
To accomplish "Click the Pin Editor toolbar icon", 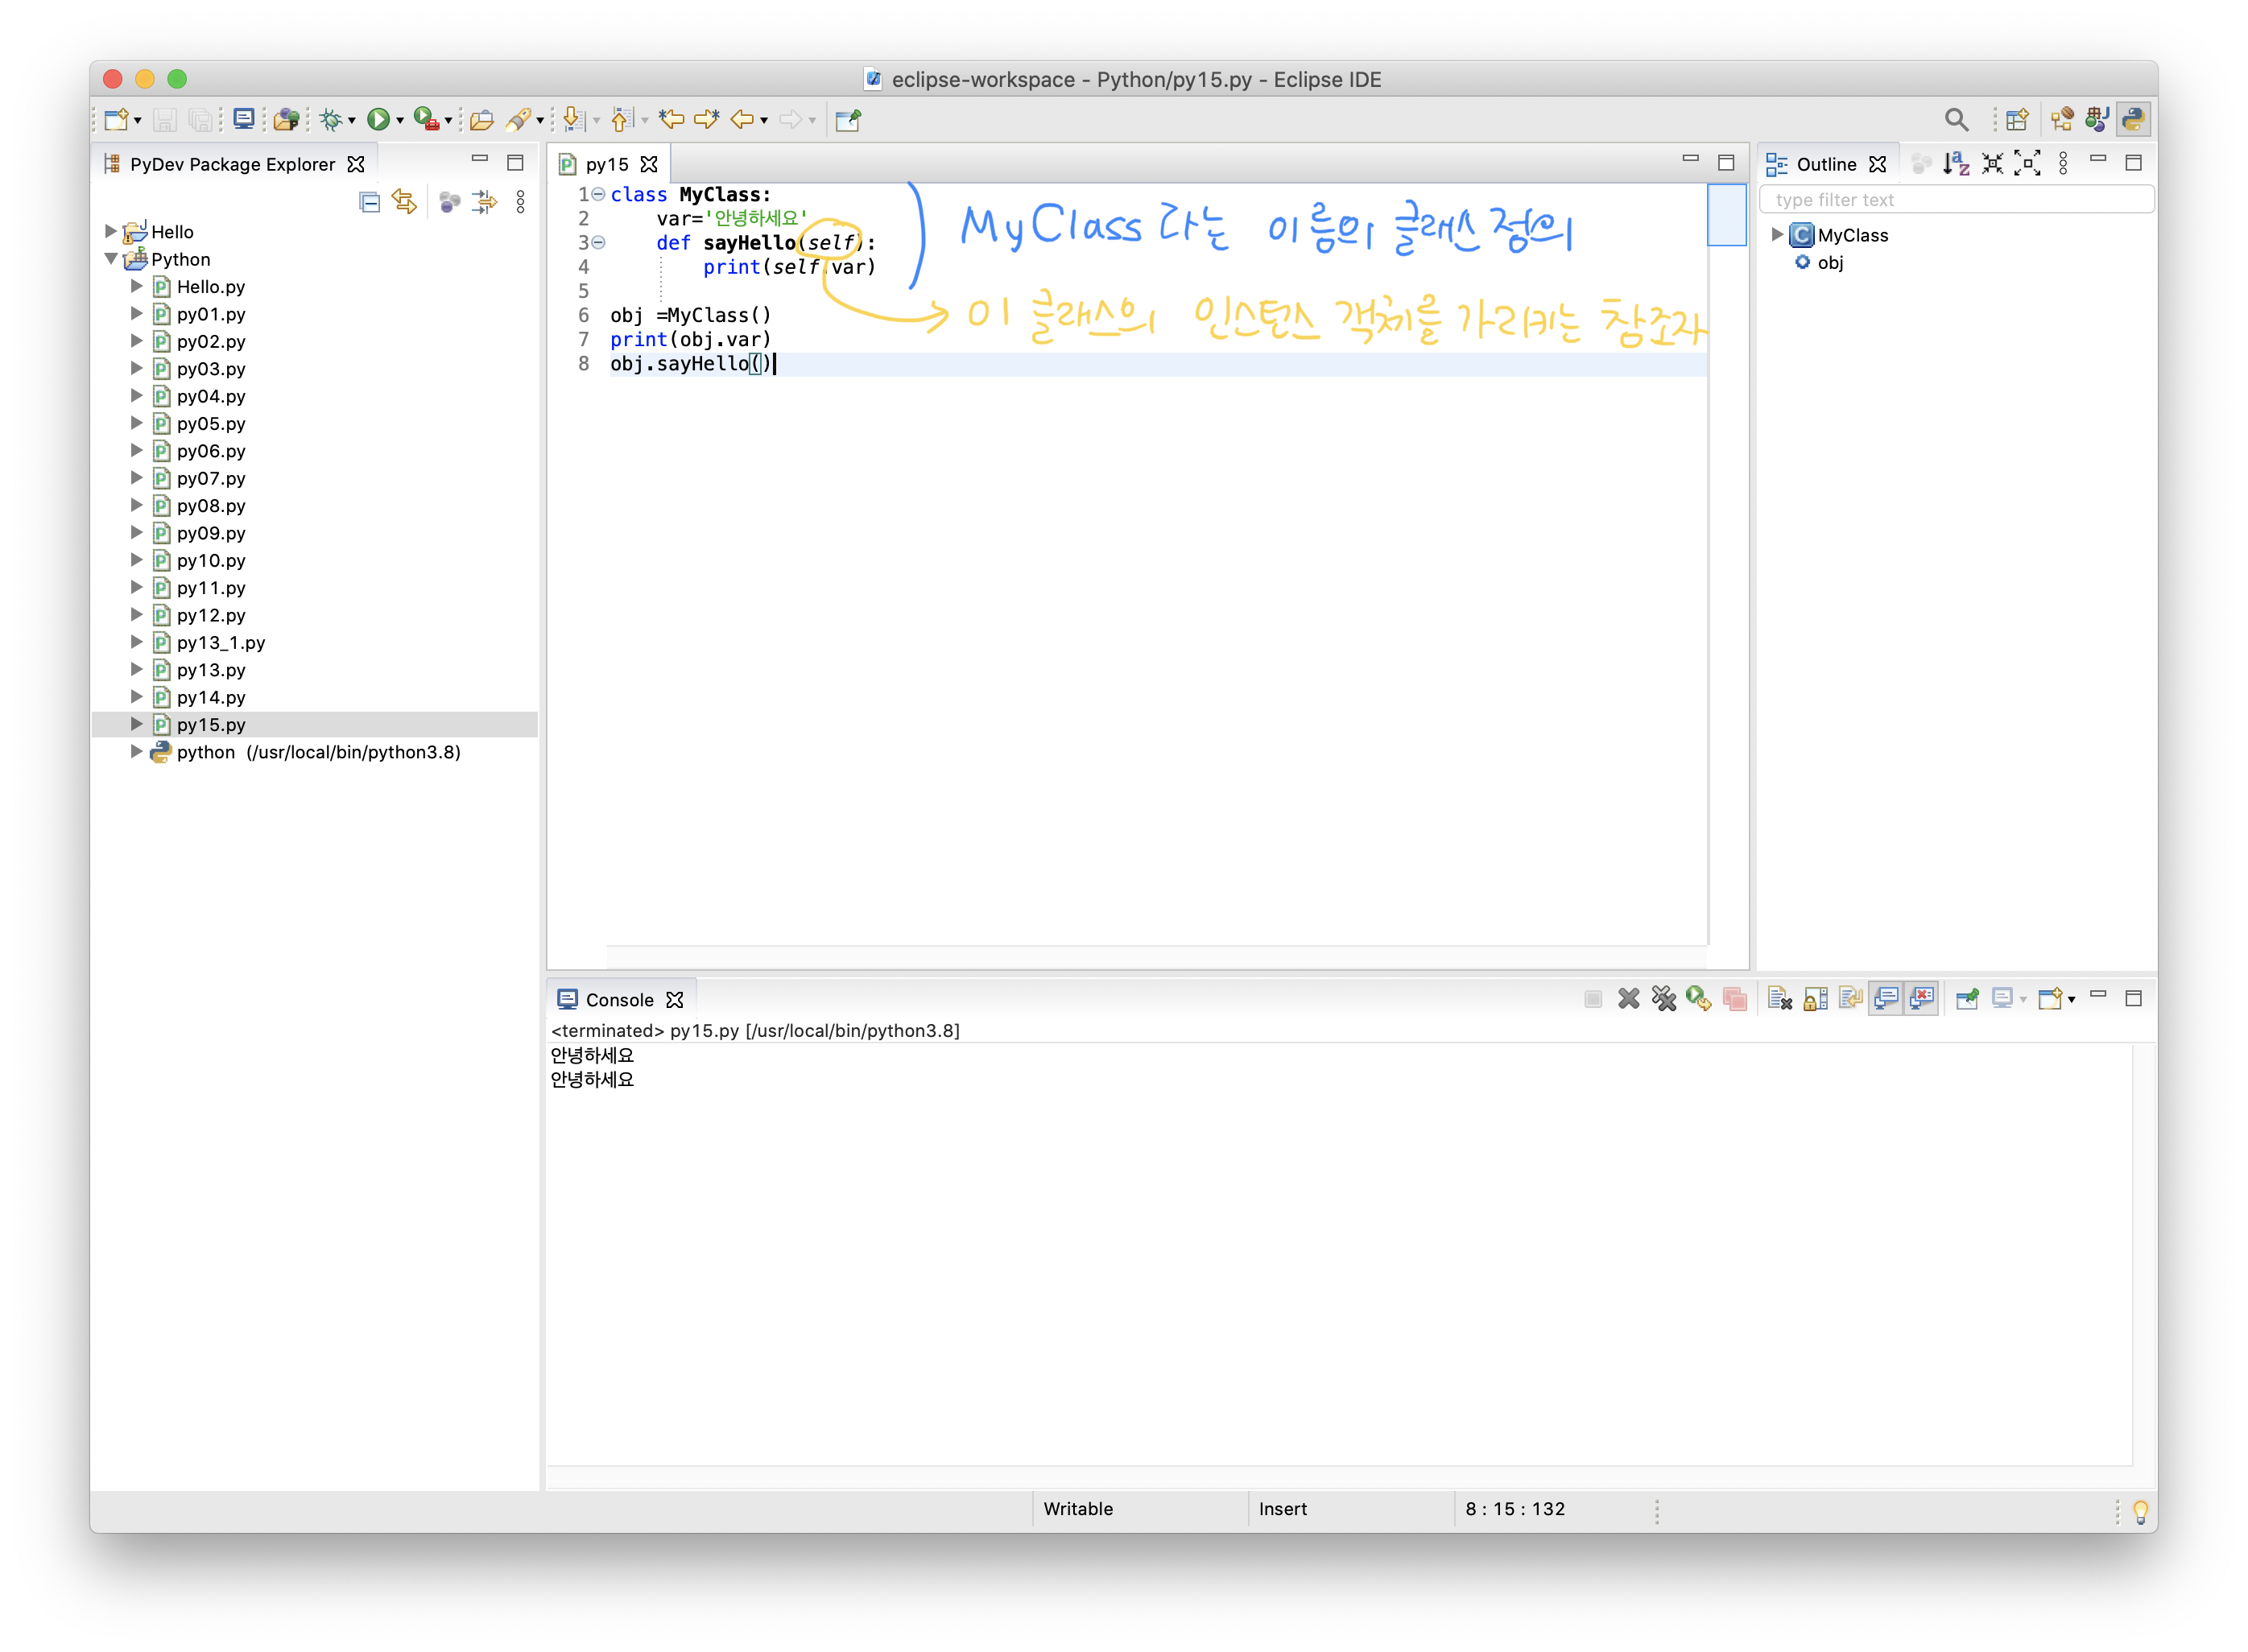I will pyautogui.click(x=848, y=120).
